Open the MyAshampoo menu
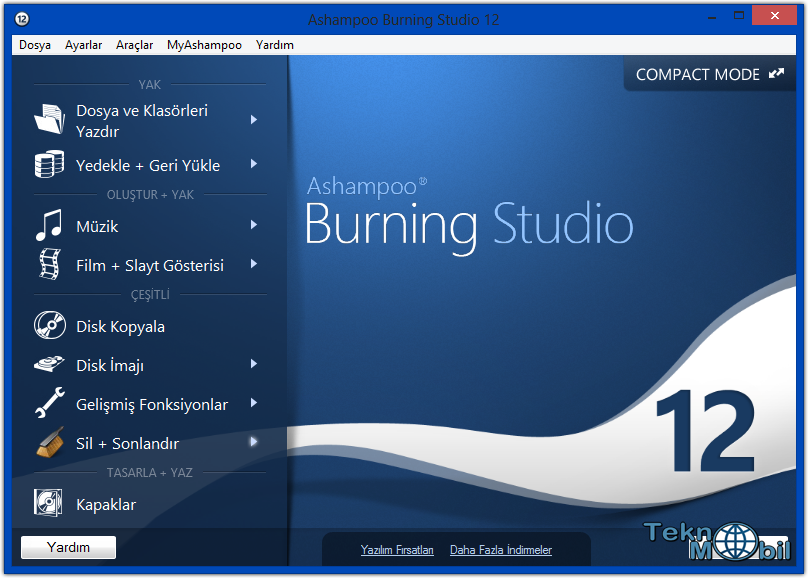 click(x=204, y=45)
